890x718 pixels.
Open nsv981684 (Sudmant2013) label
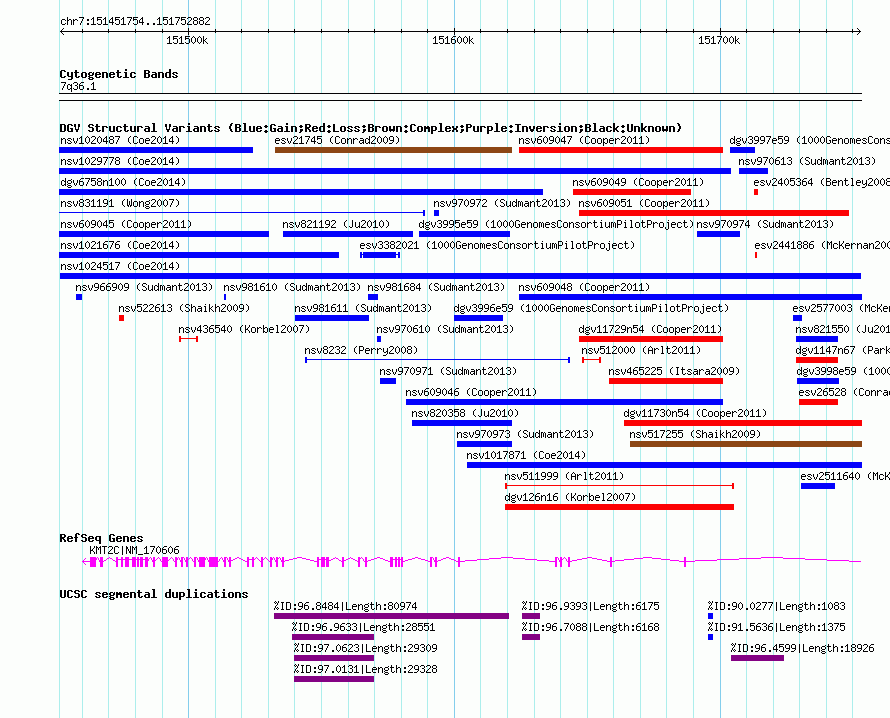(x=436, y=287)
